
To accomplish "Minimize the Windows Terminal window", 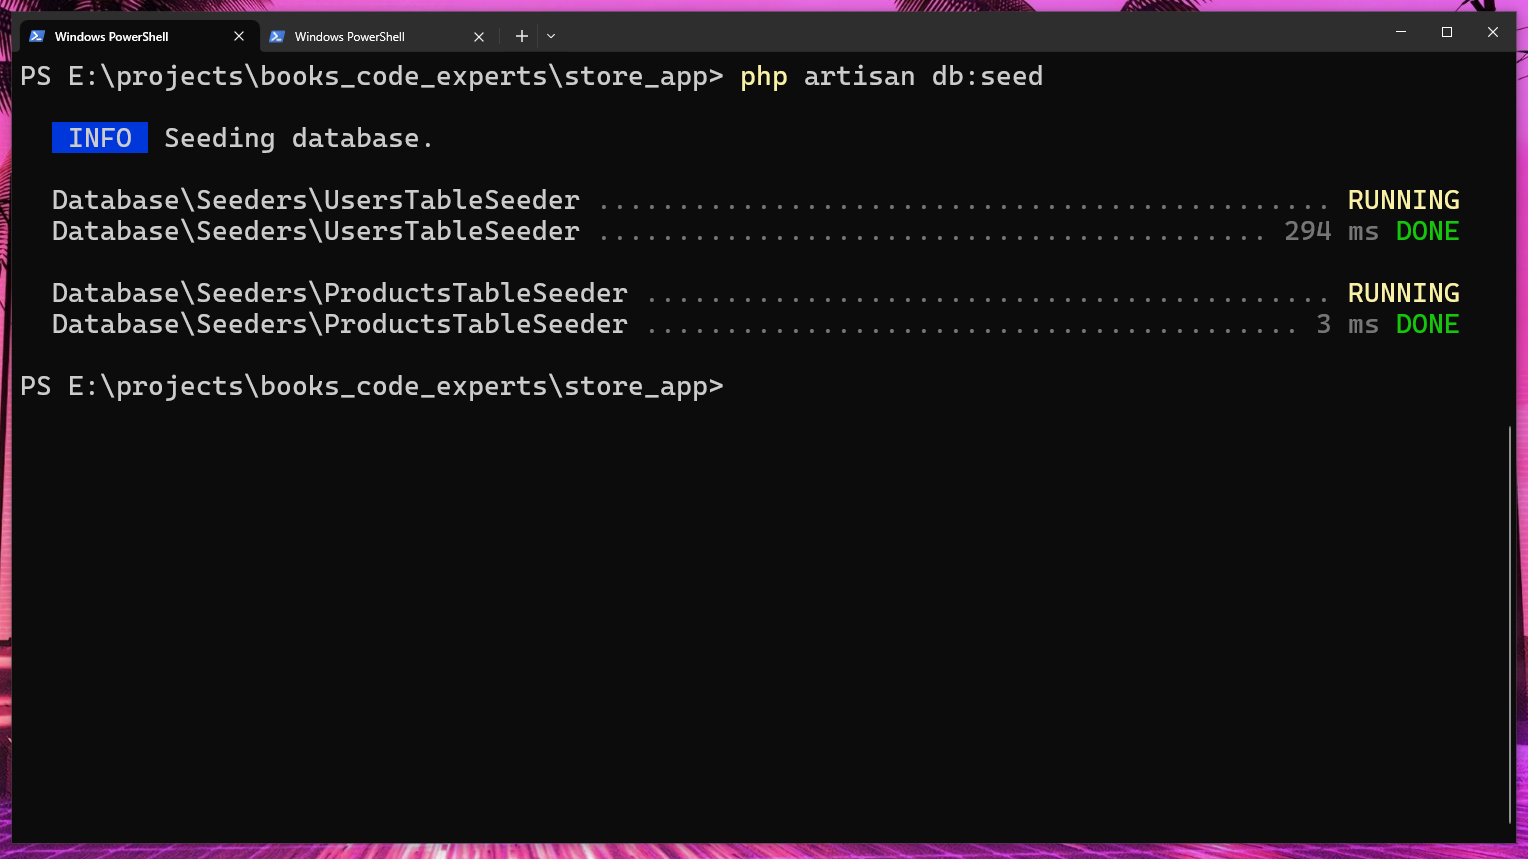I will 1401,32.
